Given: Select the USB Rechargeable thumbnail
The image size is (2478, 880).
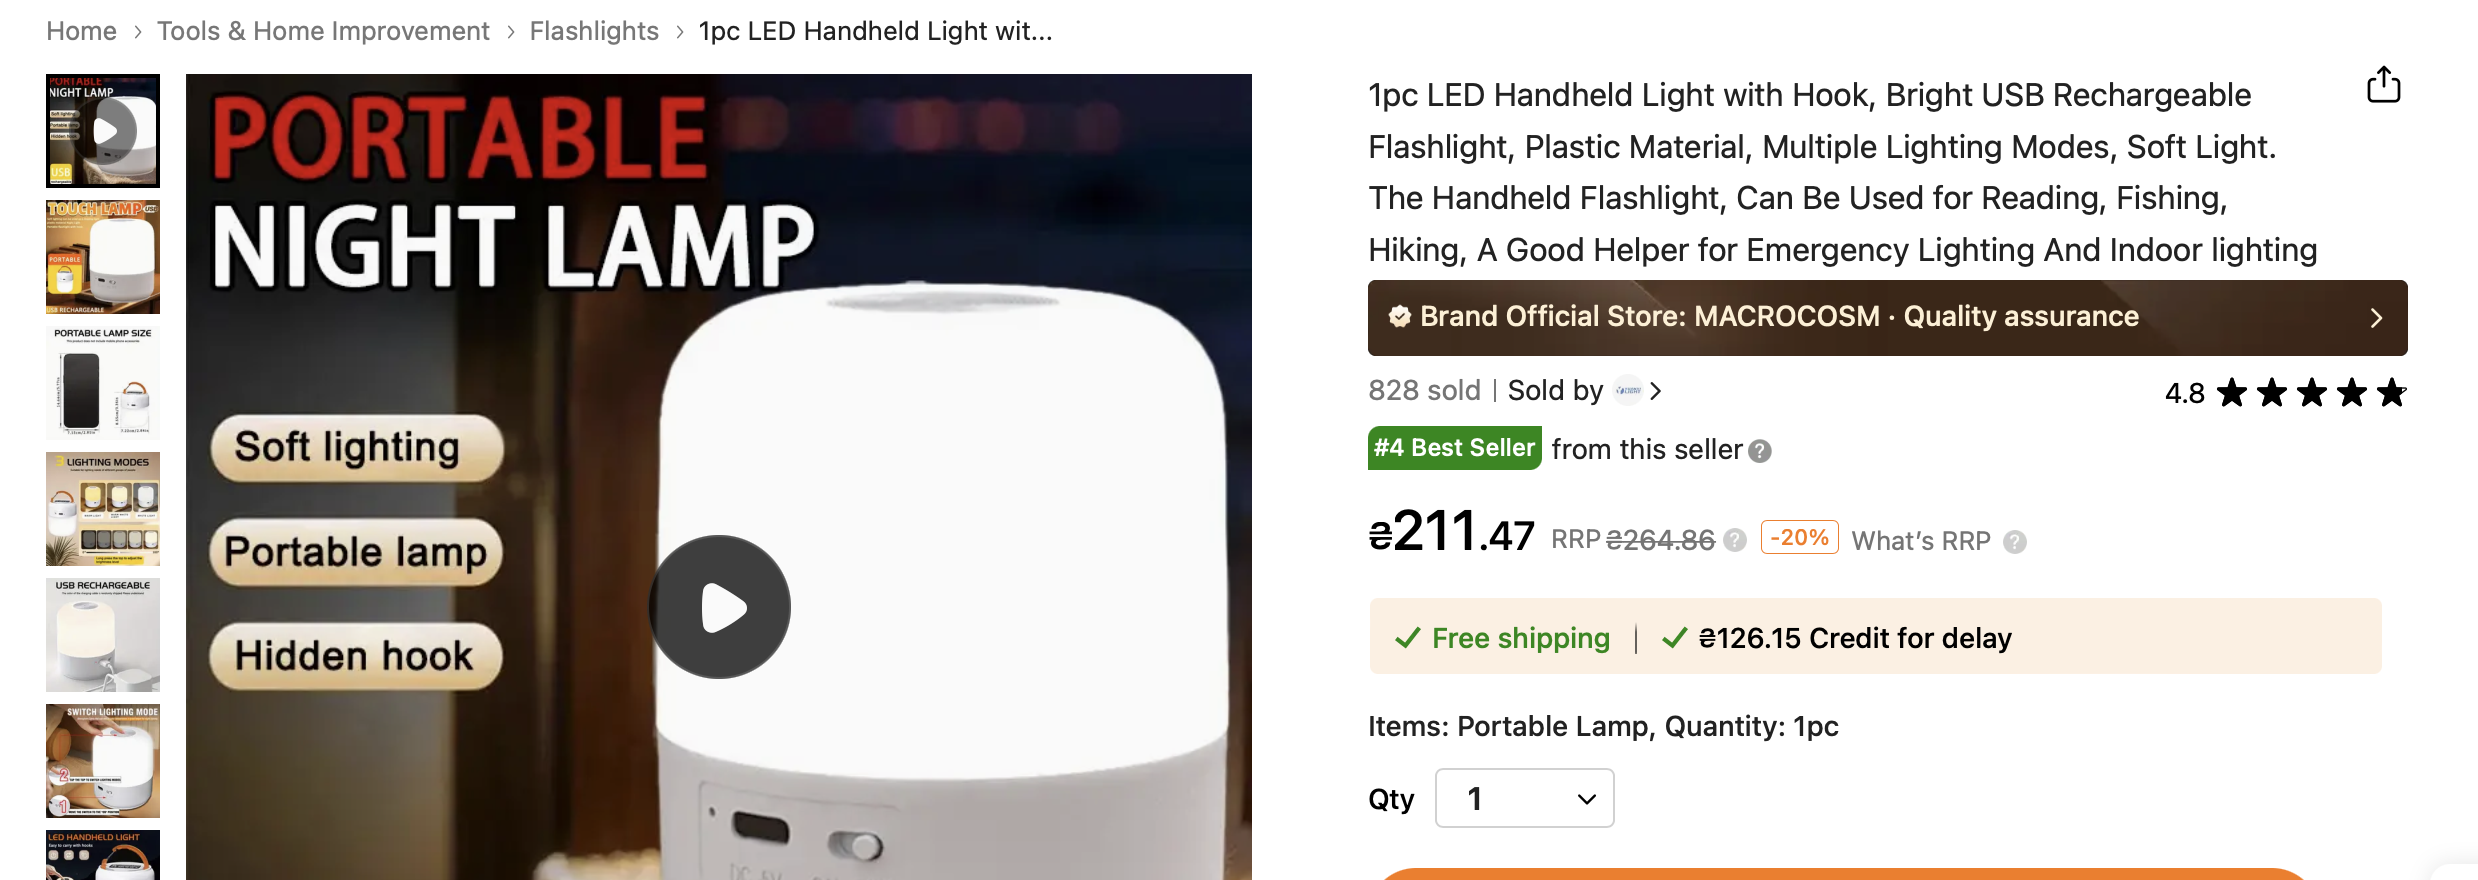Looking at the screenshot, I should click(103, 635).
